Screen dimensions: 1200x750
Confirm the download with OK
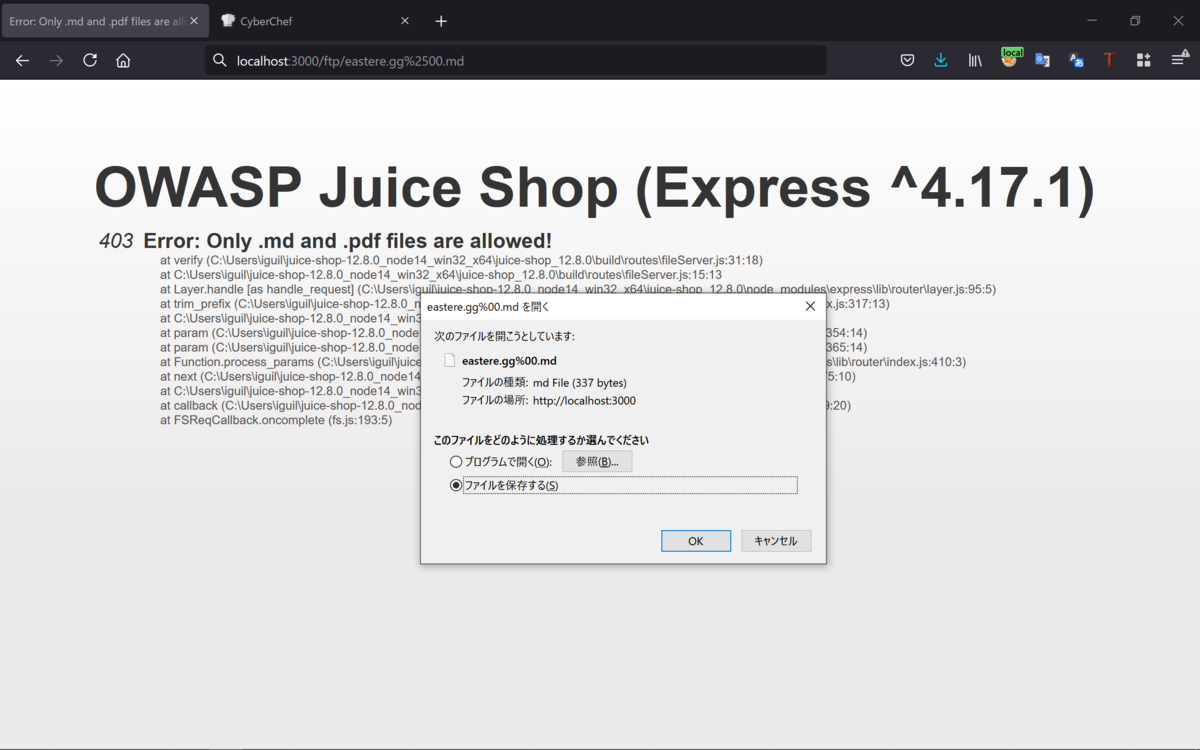(696, 541)
